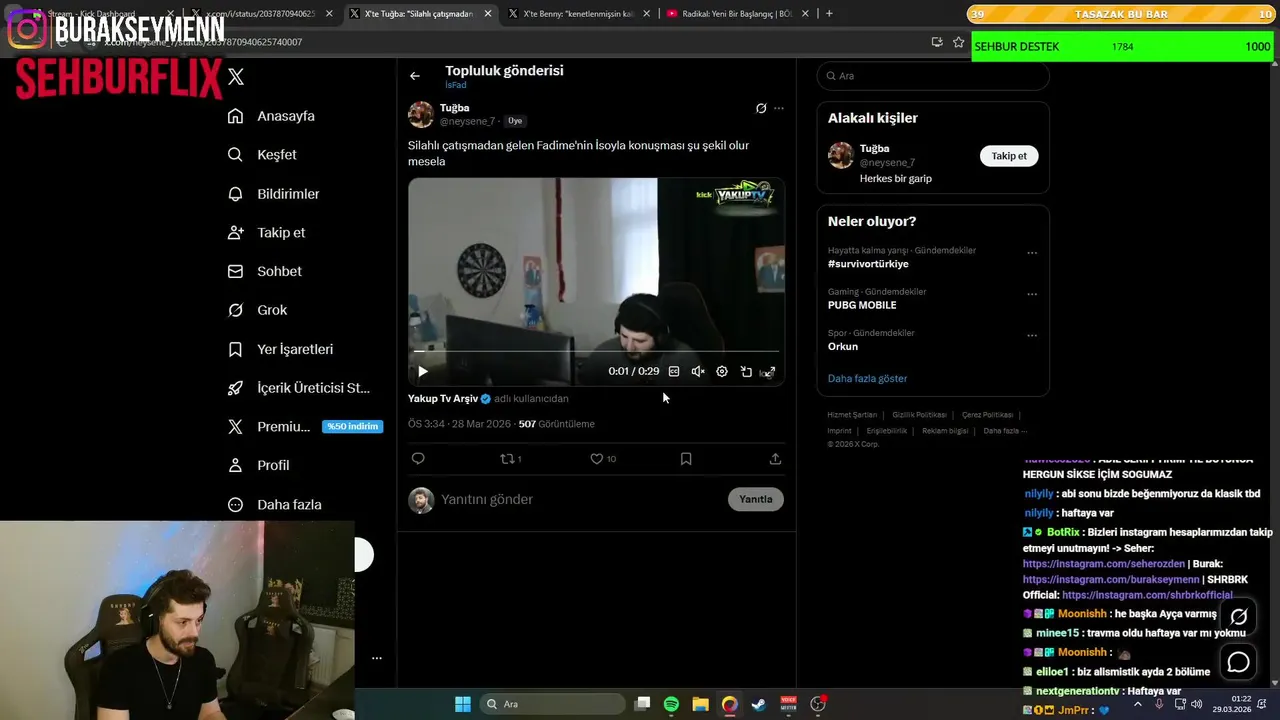Open Anasayfa home in X sidebar
The width and height of the screenshot is (1280, 720).
(x=271, y=116)
